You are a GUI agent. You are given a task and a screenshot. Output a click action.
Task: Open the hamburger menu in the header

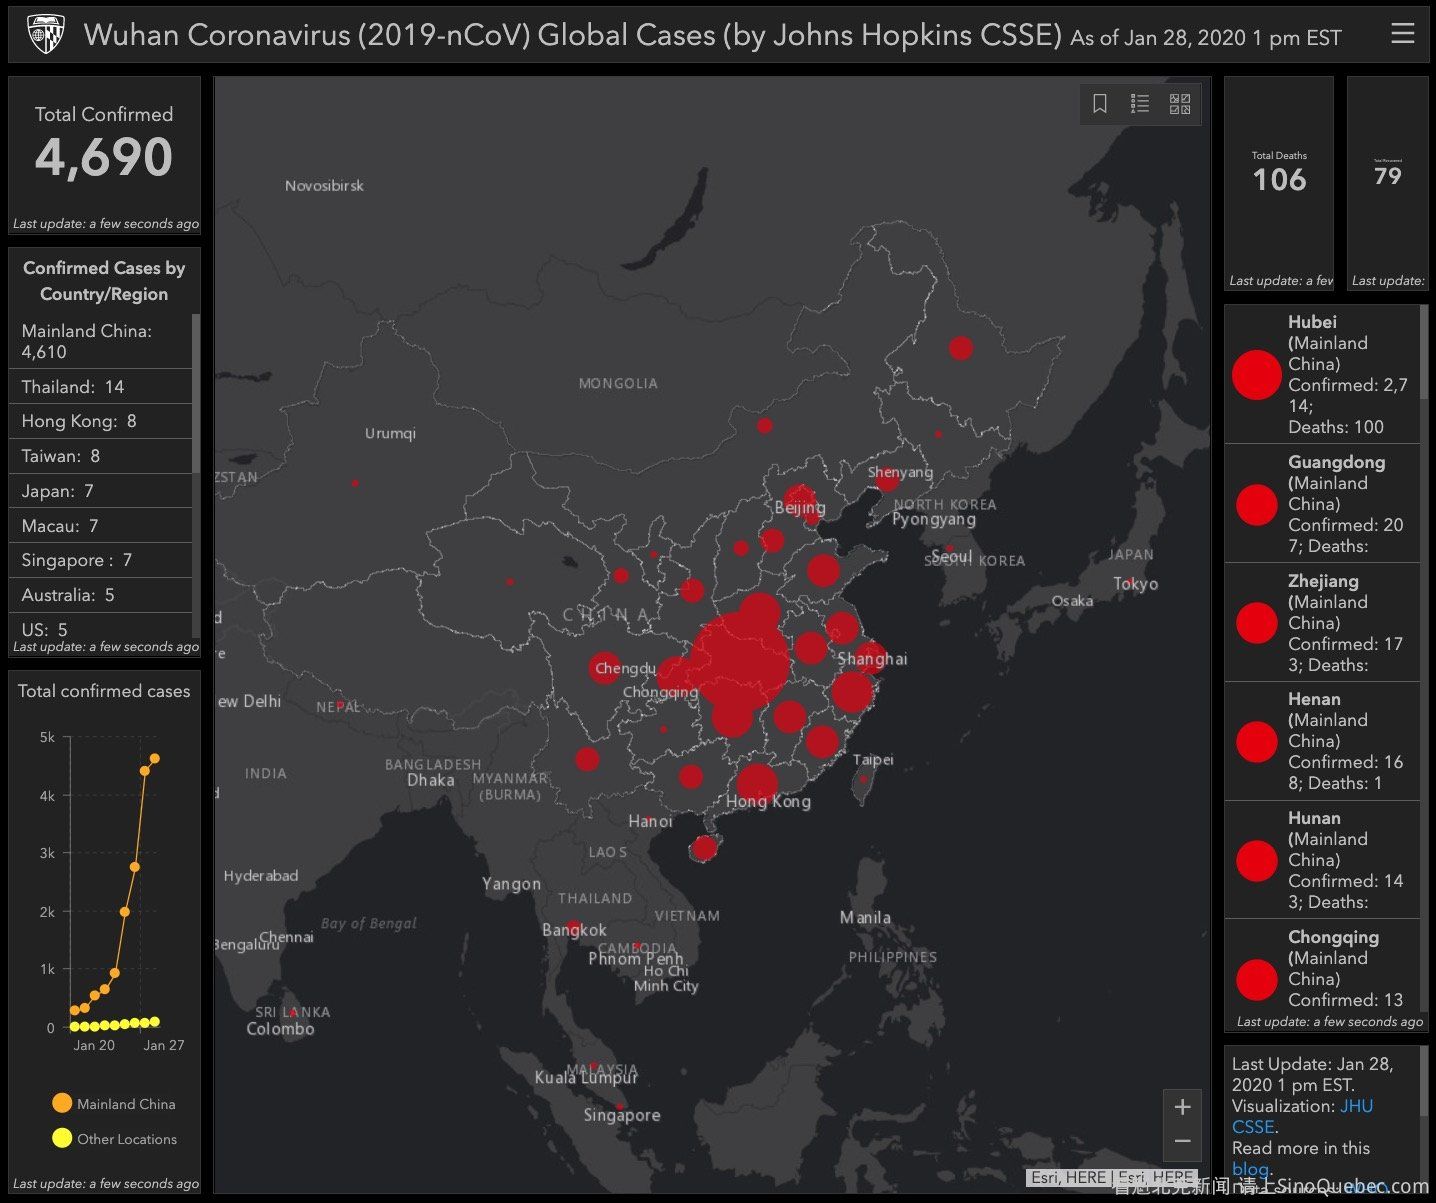point(1402,34)
